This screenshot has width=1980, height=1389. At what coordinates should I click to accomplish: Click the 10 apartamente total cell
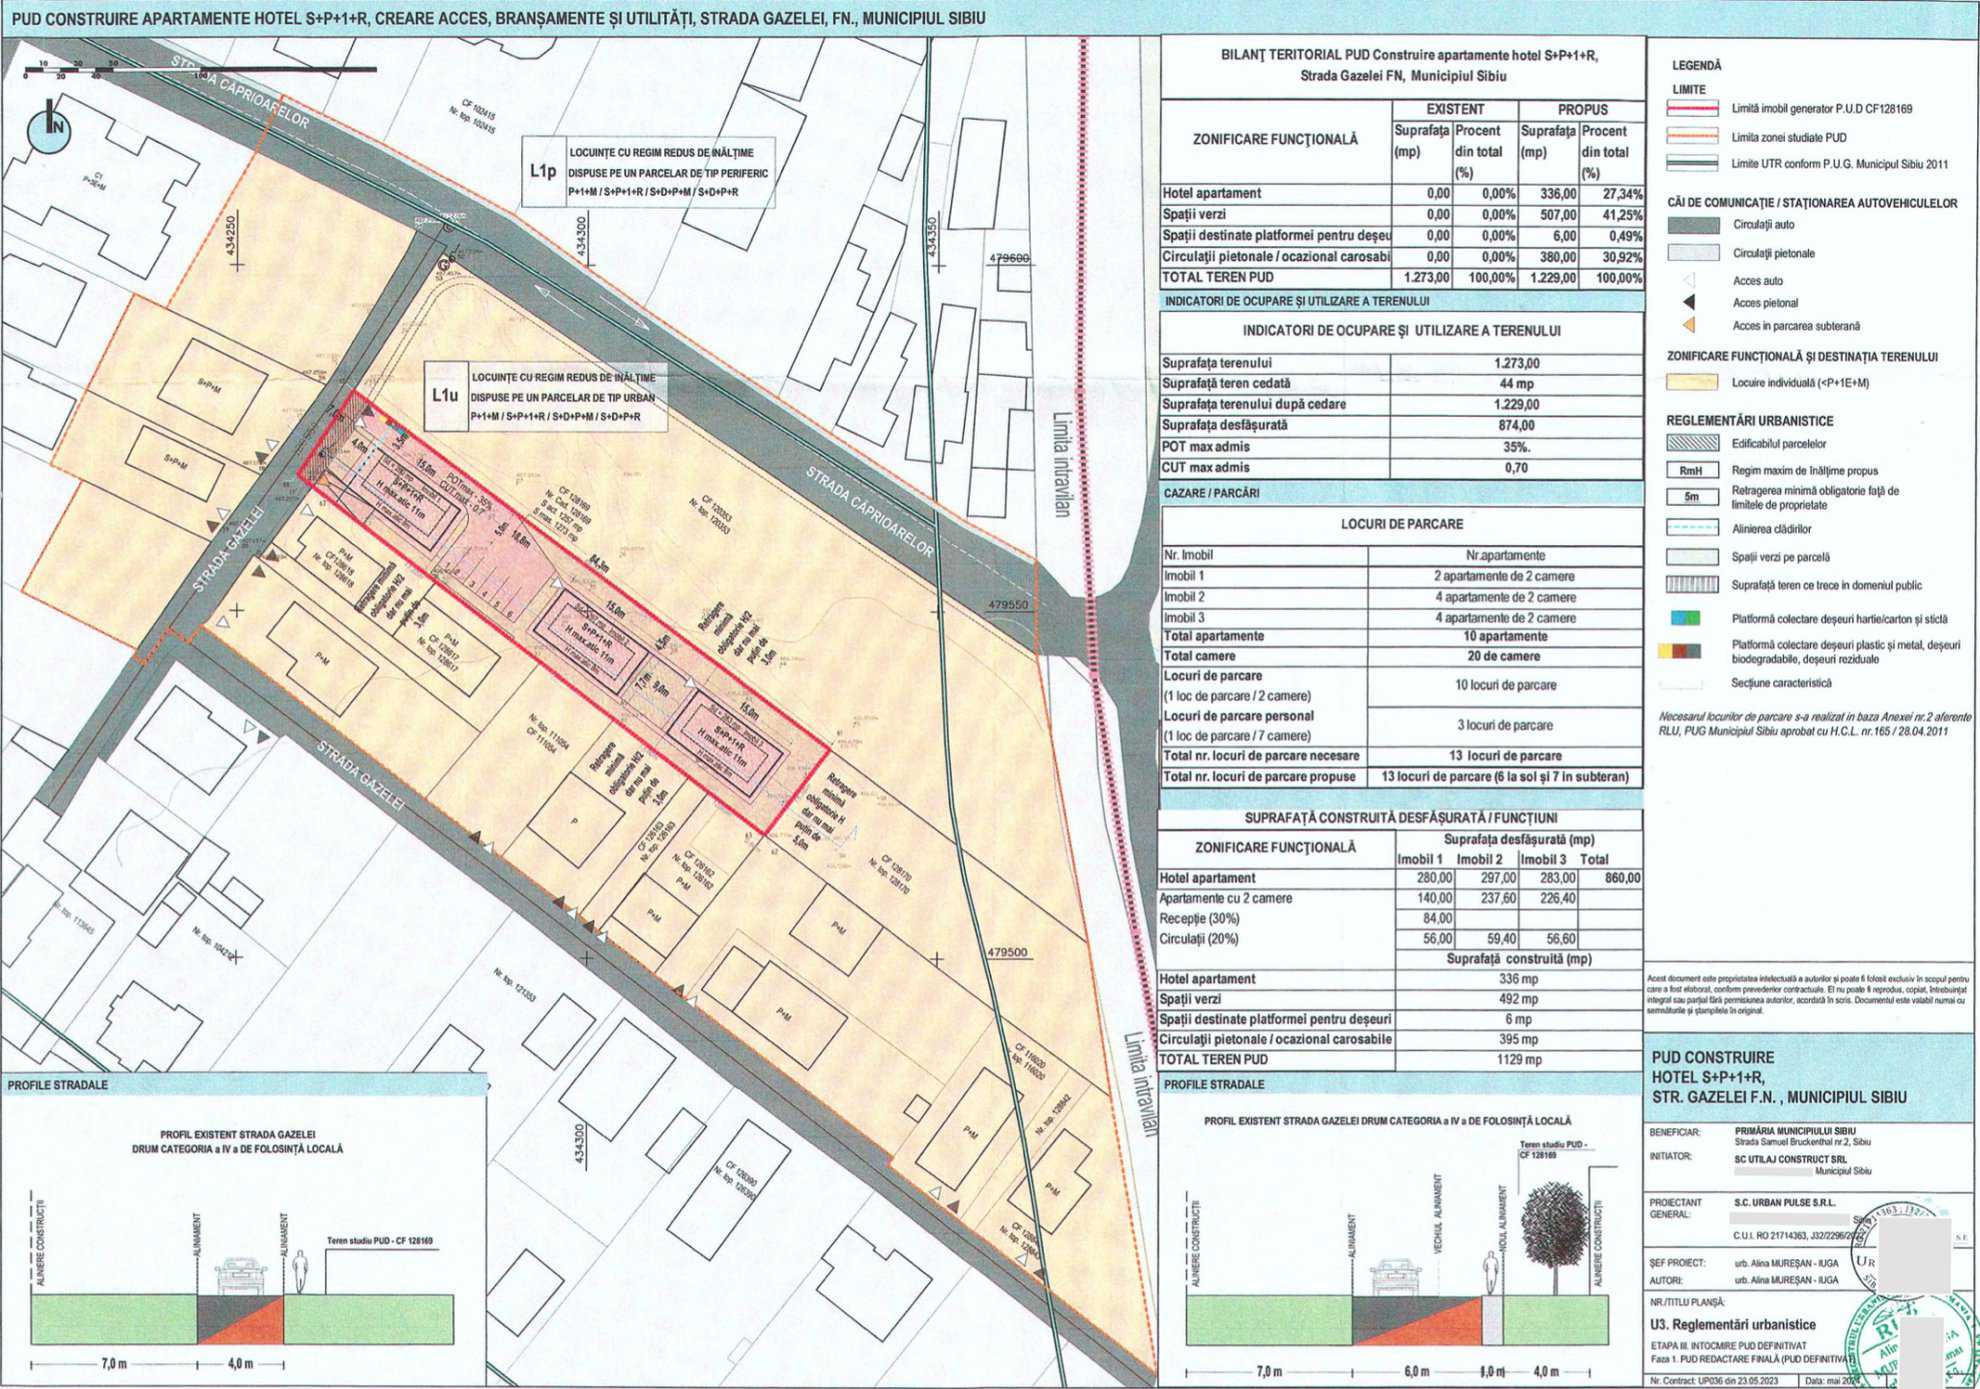1505,636
